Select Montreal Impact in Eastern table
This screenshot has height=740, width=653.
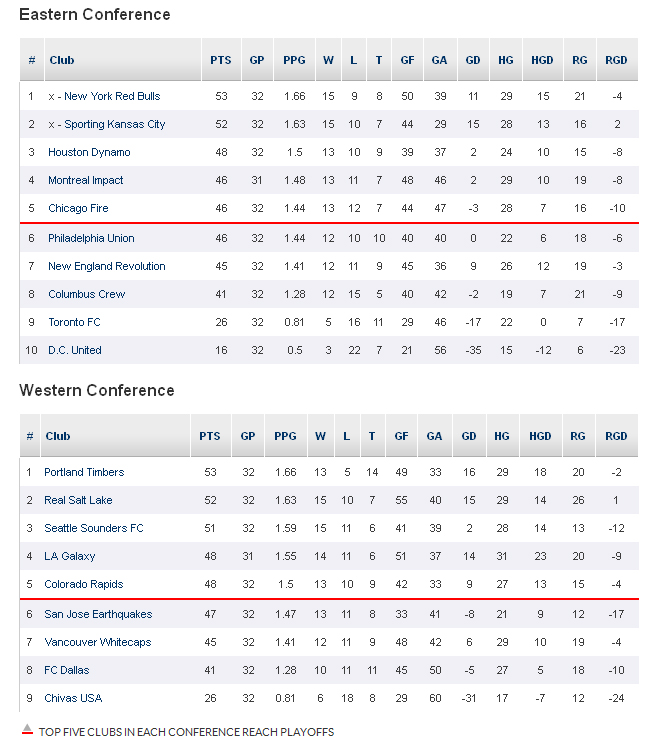coord(86,180)
